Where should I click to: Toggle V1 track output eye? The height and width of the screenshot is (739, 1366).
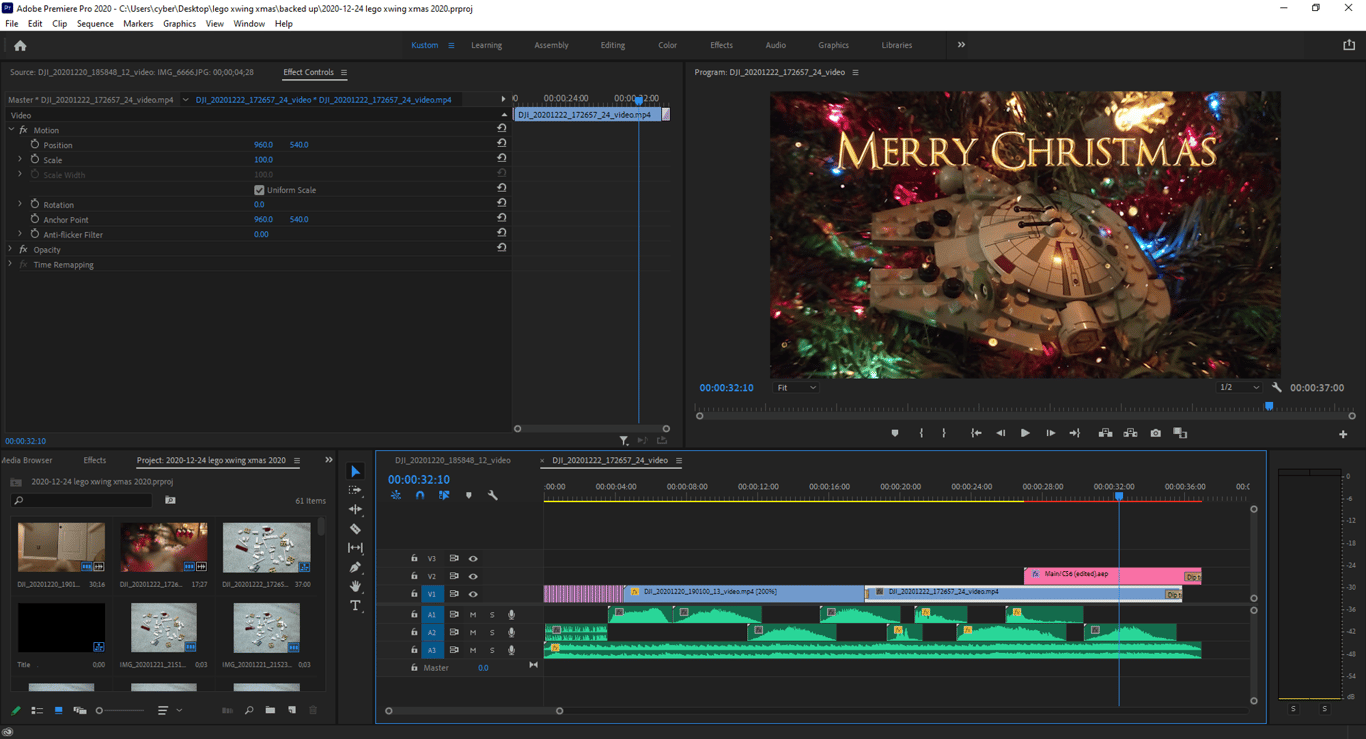[473, 594]
